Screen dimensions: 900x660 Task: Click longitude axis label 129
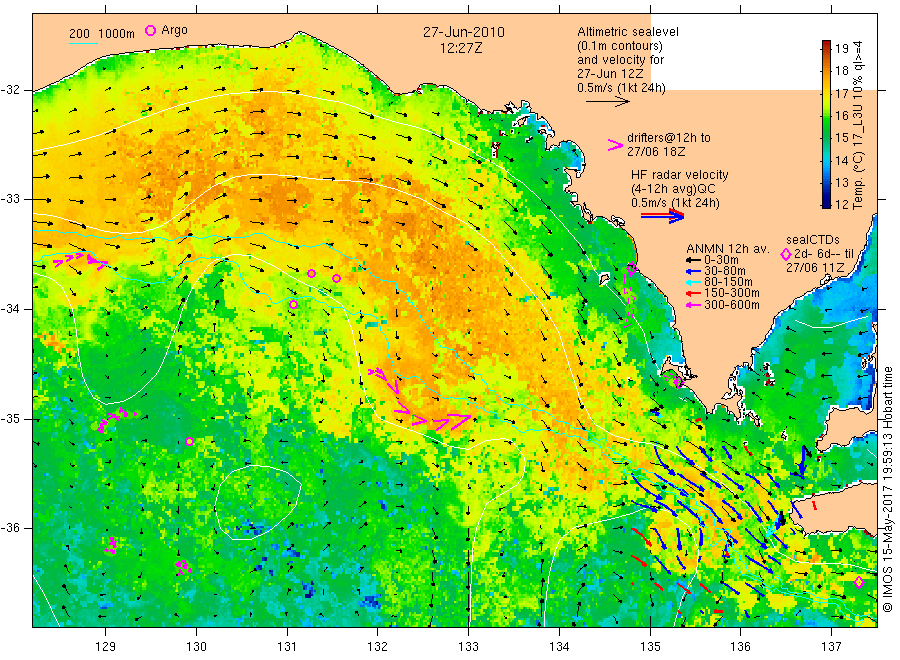click(x=106, y=646)
